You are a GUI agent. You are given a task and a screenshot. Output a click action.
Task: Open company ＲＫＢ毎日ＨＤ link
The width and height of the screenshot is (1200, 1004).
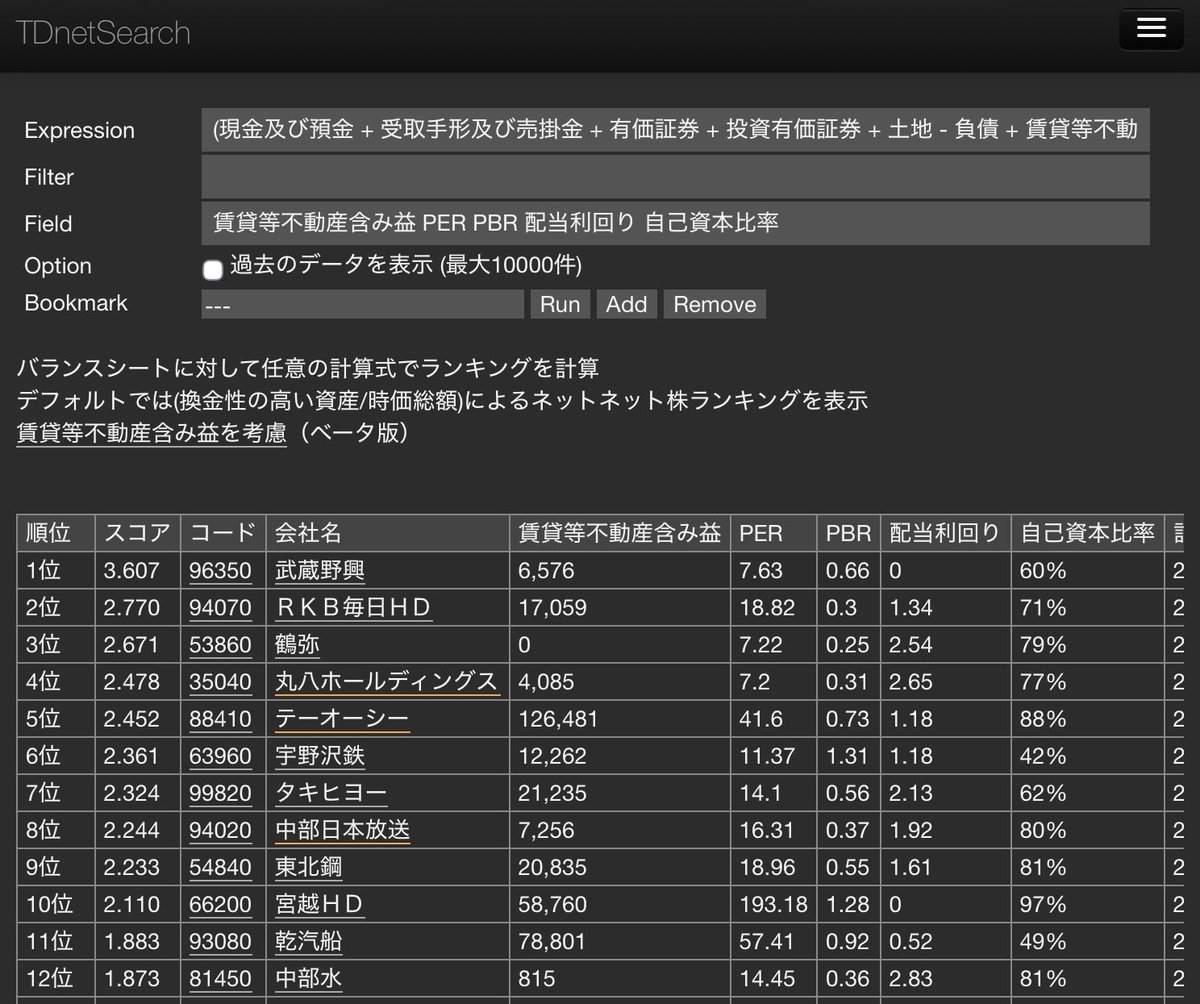click(x=354, y=608)
